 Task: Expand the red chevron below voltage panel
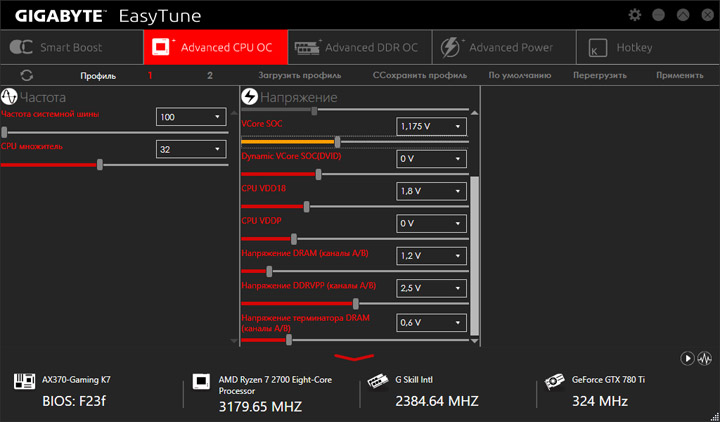coord(354,357)
